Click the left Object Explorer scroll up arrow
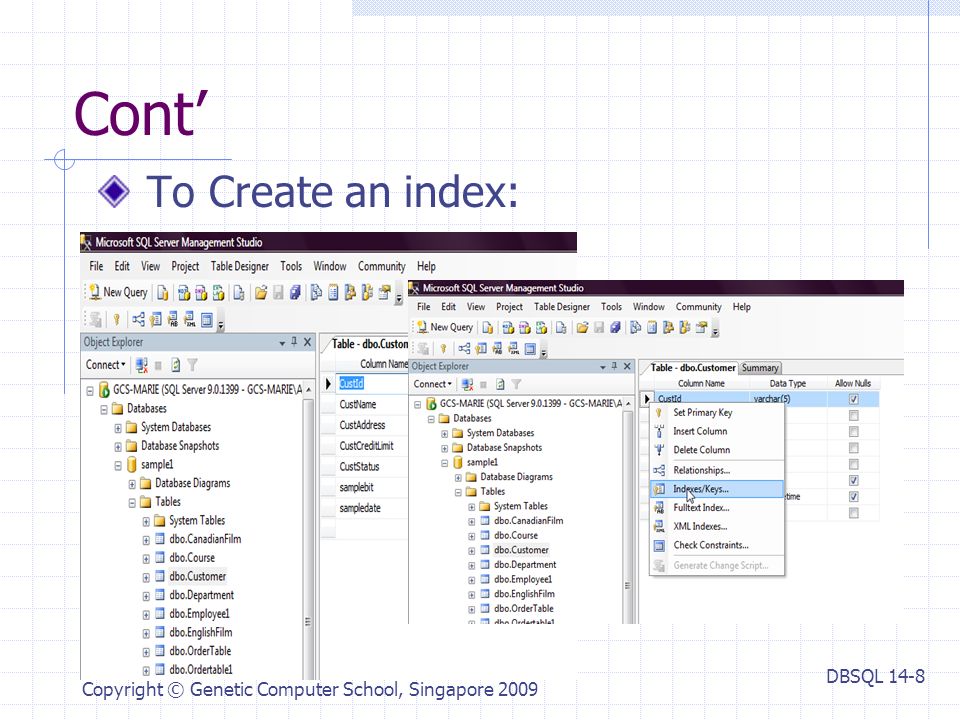Viewport: 960px width, 720px height. pyautogui.click(x=308, y=390)
